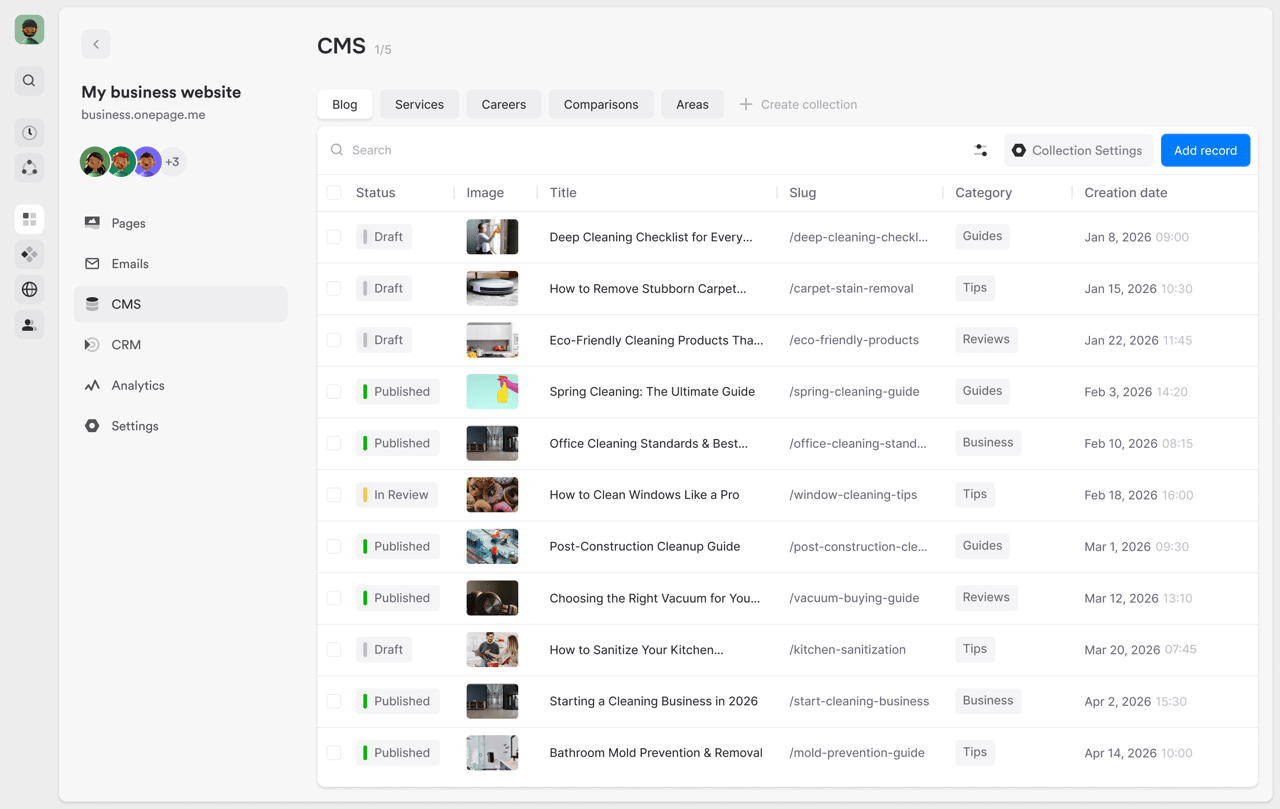The height and width of the screenshot is (809, 1280).
Task: Select the Blog collection tab
Action: [x=345, y=104]
